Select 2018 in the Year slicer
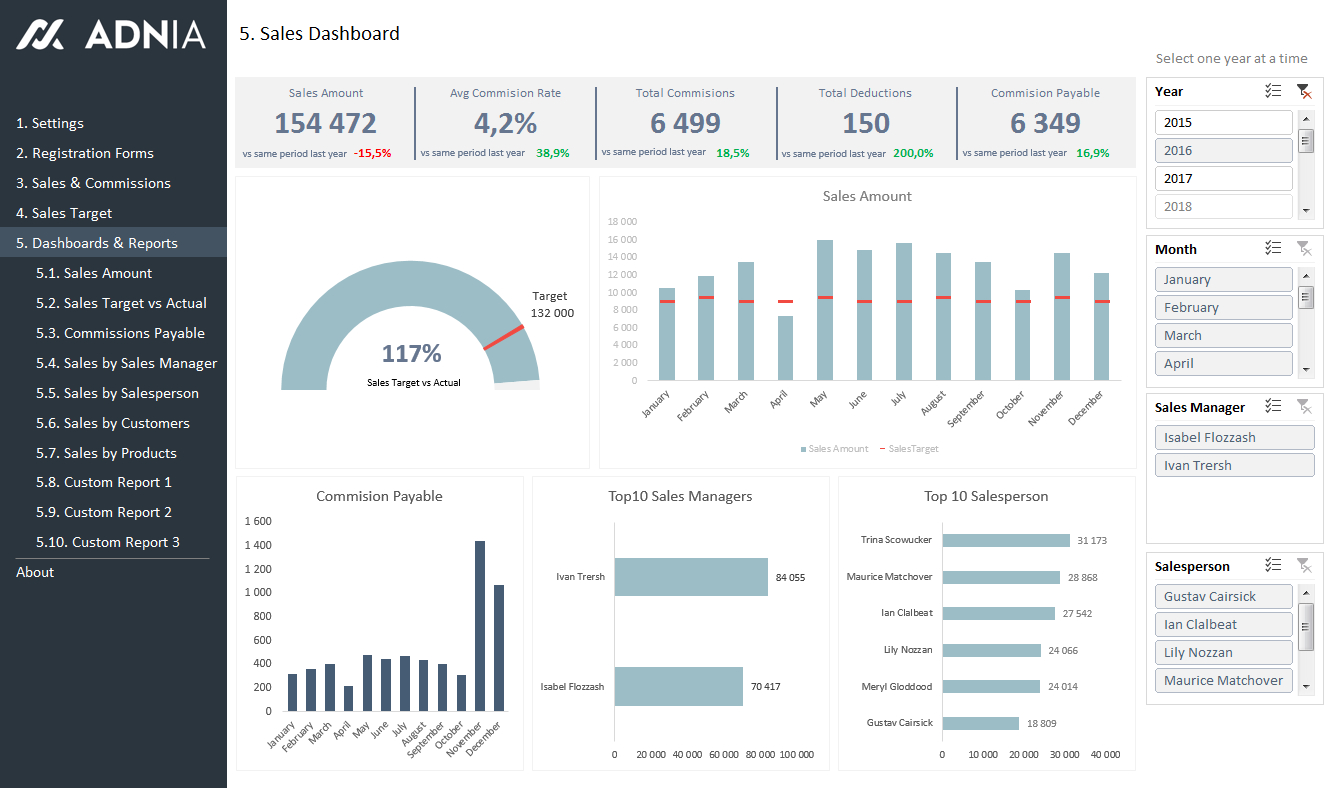Screen dimensions: 1331x788 [1223, 205]
